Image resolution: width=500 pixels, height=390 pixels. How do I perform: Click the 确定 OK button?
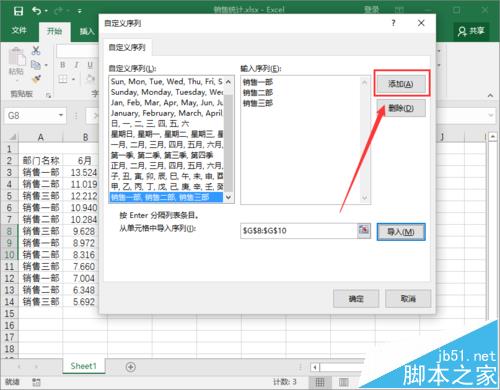click(356, 299)
